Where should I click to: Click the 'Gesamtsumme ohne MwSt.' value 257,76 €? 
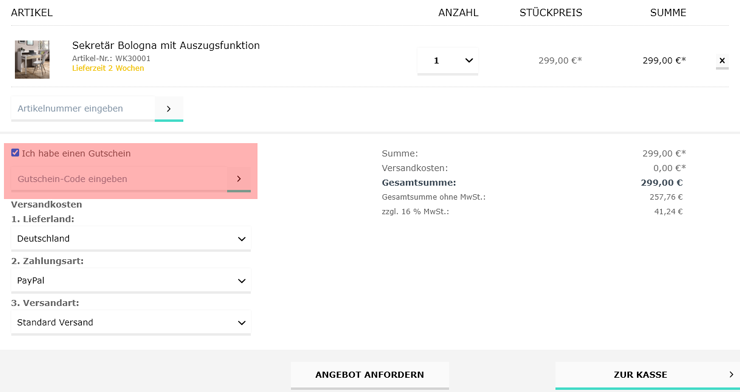pos(666,197)
